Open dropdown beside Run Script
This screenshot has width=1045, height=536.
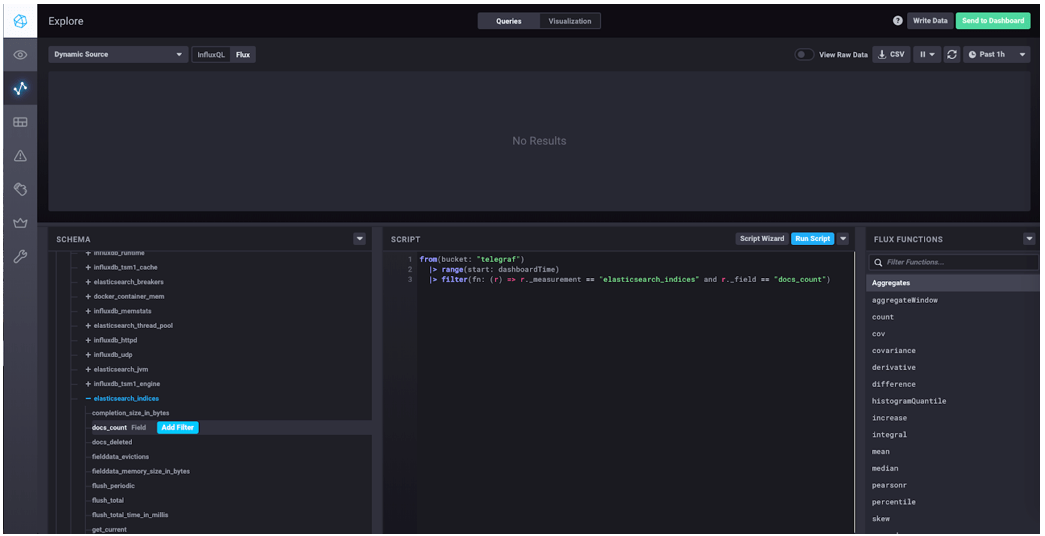coord(843,239)
